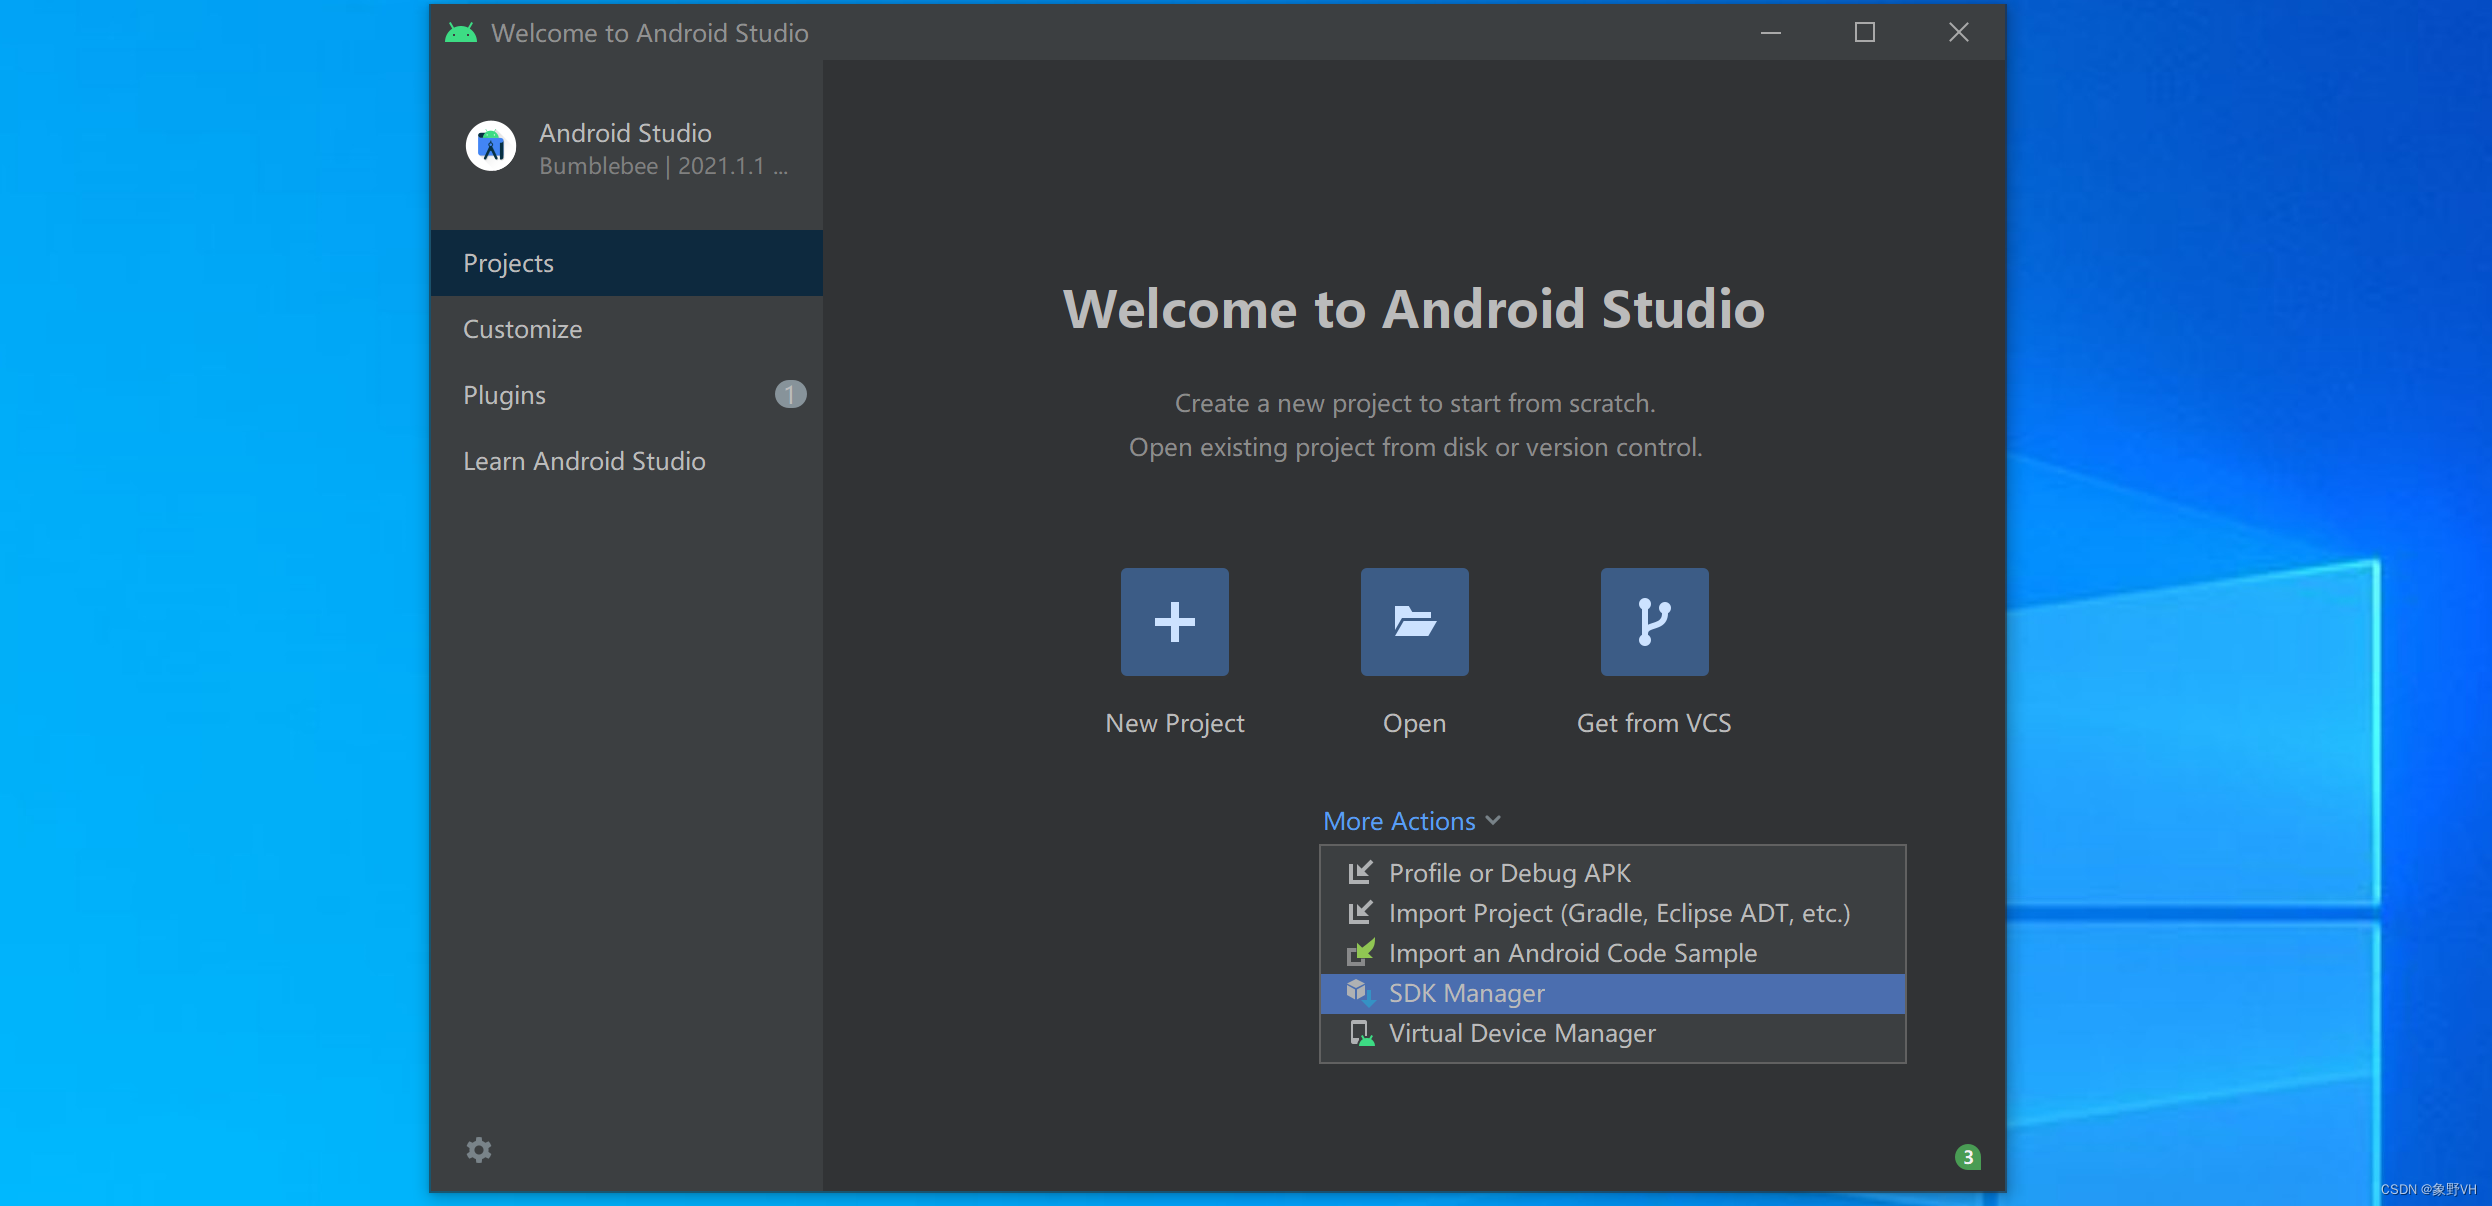This screenshot has width=2492, height=1206.
Task: Click the green notifications badge
Action: pyautogui.click(x=1967, y=1157)
